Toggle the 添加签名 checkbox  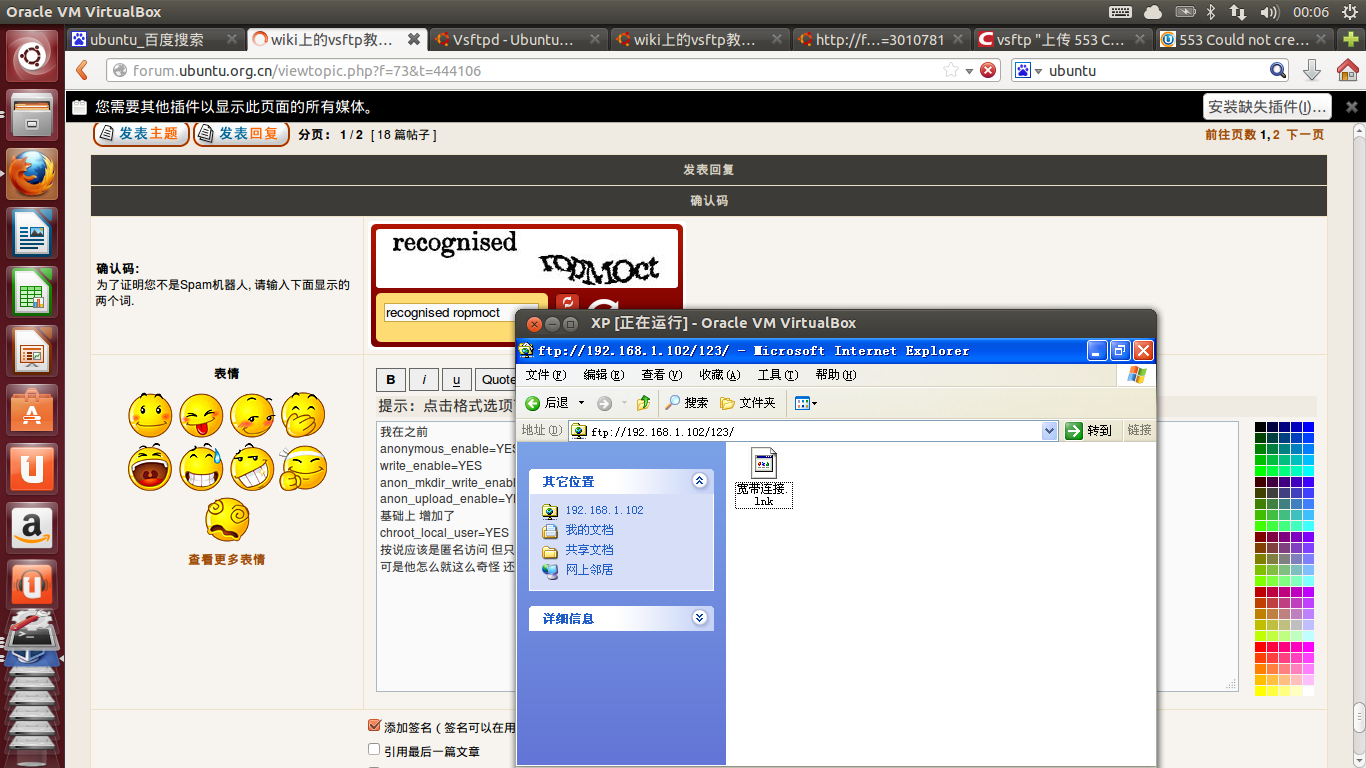pos(374,726)
